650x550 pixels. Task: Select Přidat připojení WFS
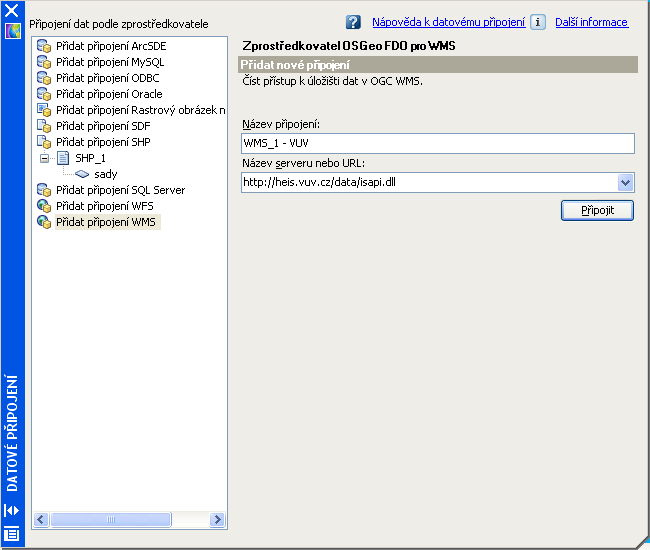point(103,206)
